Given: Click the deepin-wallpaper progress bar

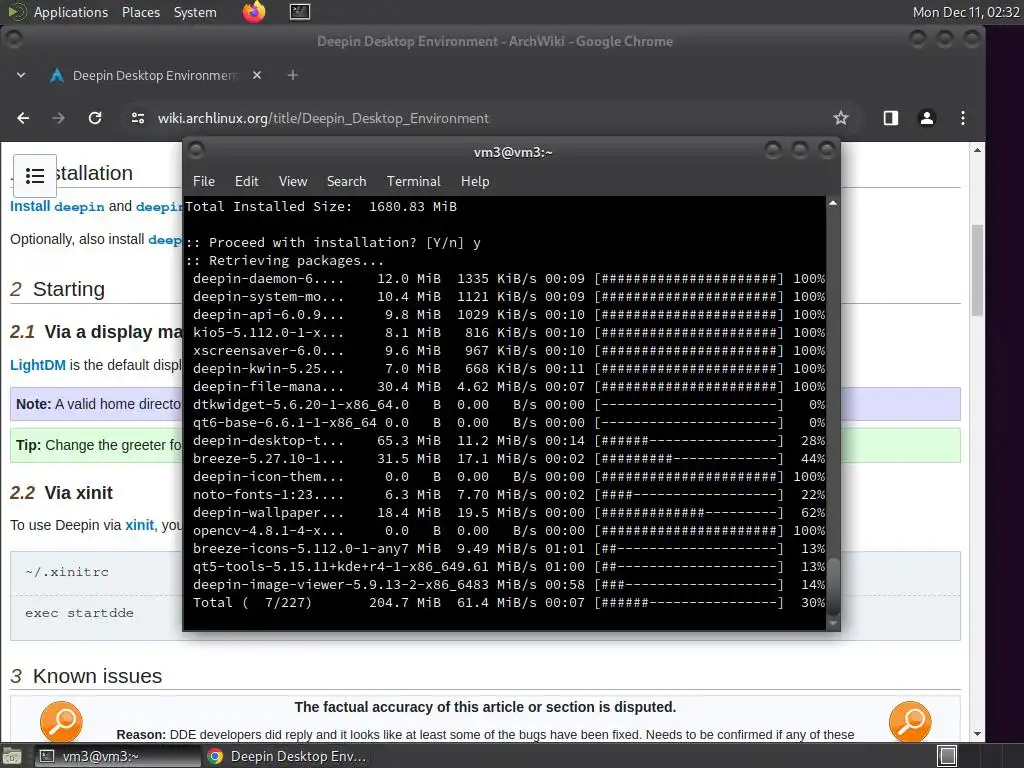Looking at the screenshot, I should [689, 513].
